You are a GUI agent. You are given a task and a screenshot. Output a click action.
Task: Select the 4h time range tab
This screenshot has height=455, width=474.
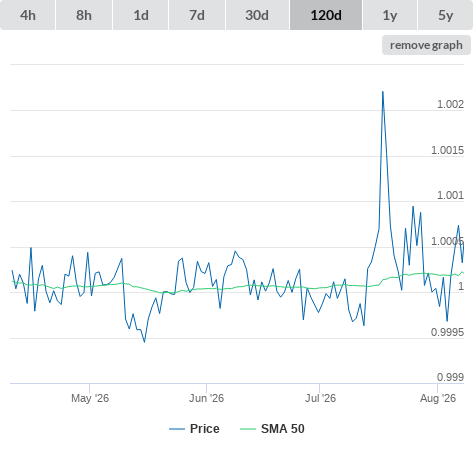click(x=28, y=15)
